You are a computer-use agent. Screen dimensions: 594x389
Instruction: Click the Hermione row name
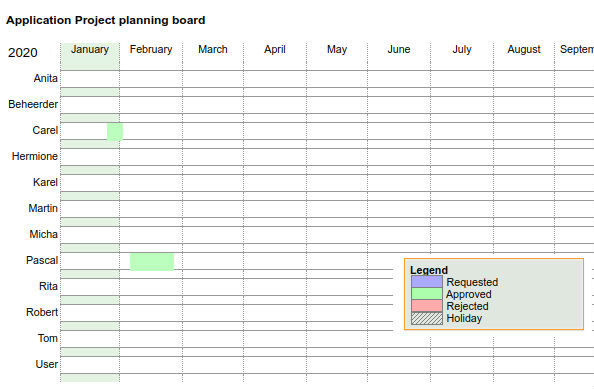coord(34,156)
